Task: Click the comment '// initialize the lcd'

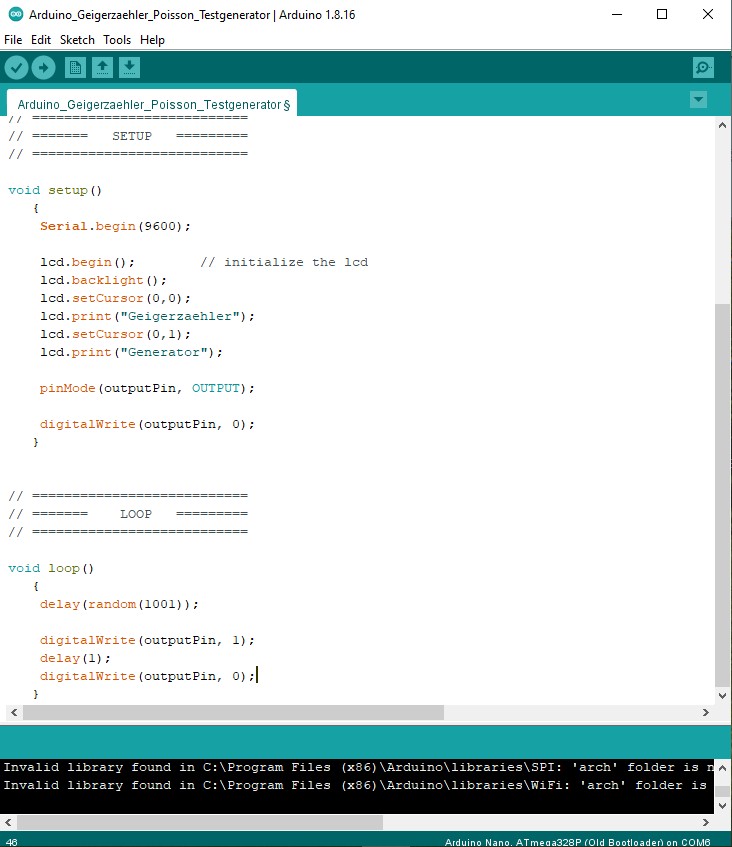Action: coord(284,262)
